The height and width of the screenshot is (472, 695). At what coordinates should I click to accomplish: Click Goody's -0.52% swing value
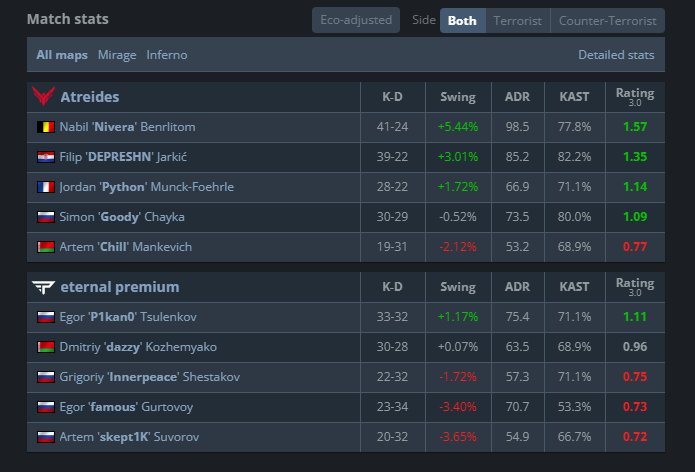click(x=458, y=217)
